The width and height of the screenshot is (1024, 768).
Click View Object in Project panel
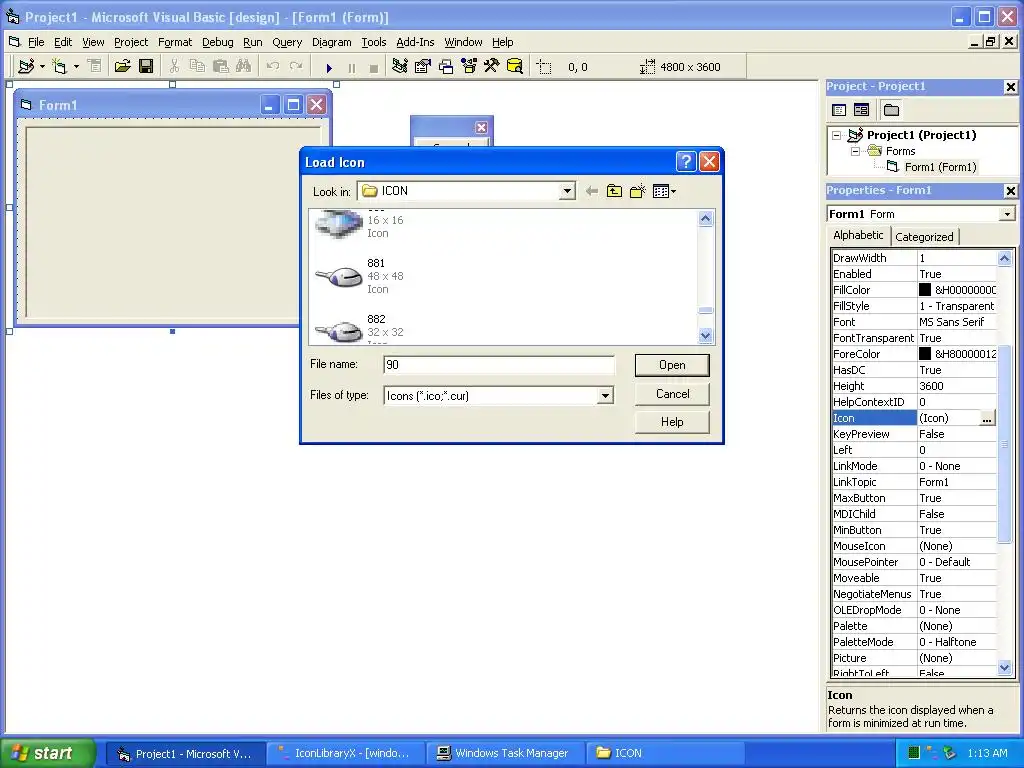pyautogui.click(x=861, y=110)
